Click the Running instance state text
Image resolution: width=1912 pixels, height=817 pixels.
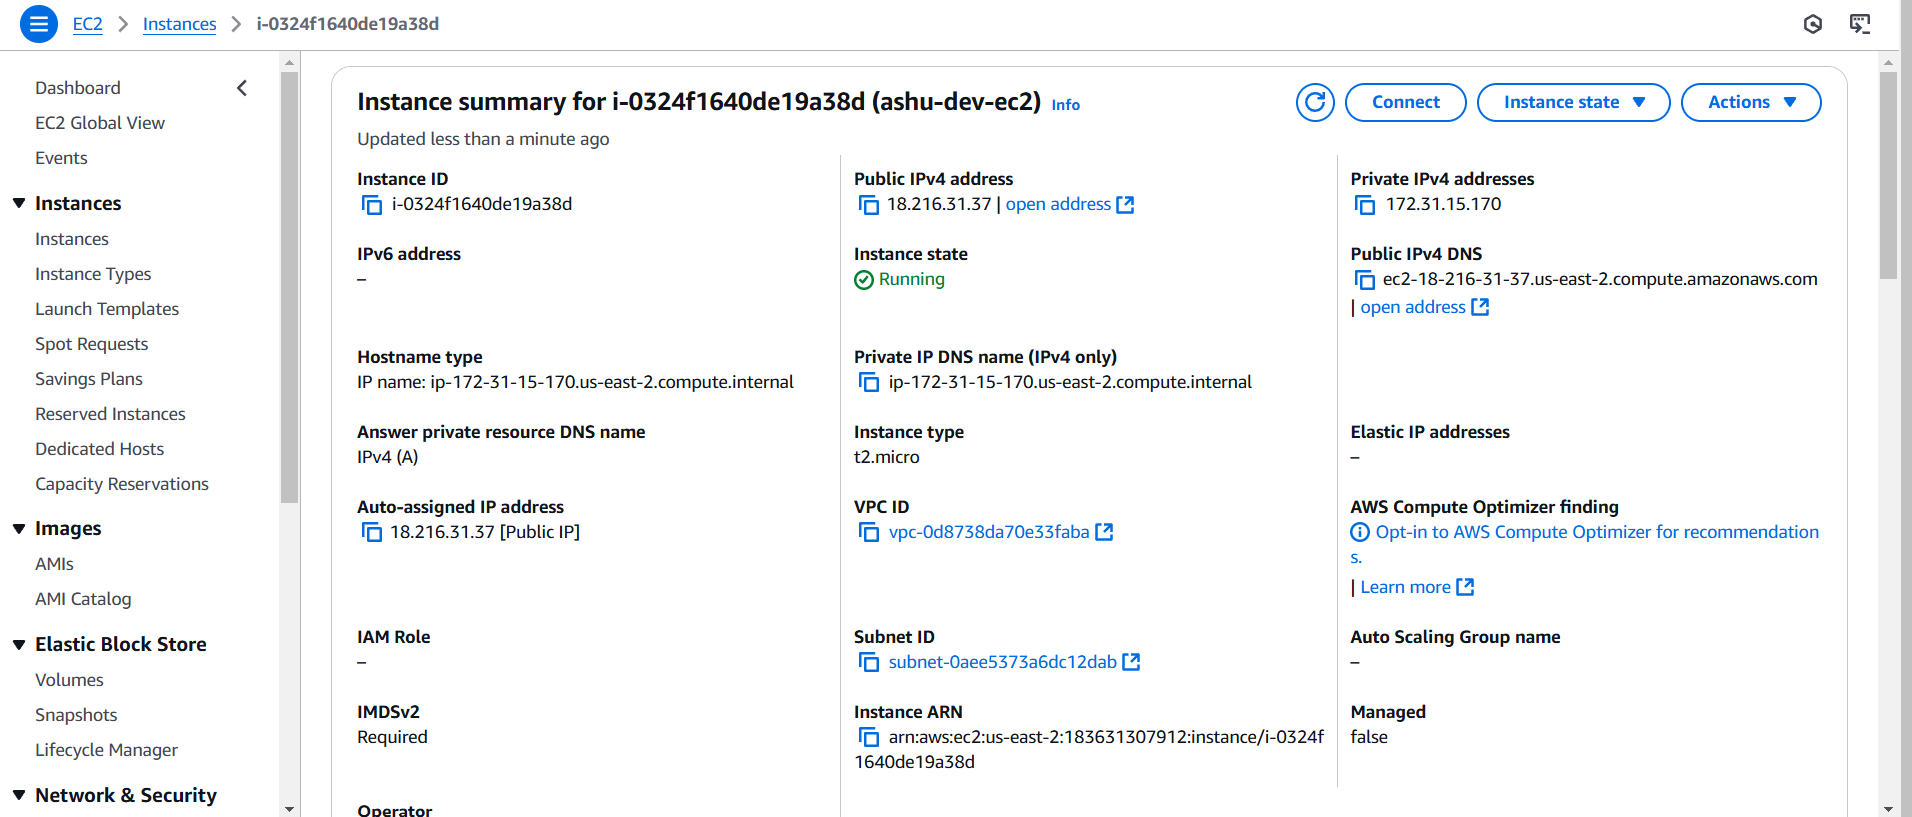(912, 279)
